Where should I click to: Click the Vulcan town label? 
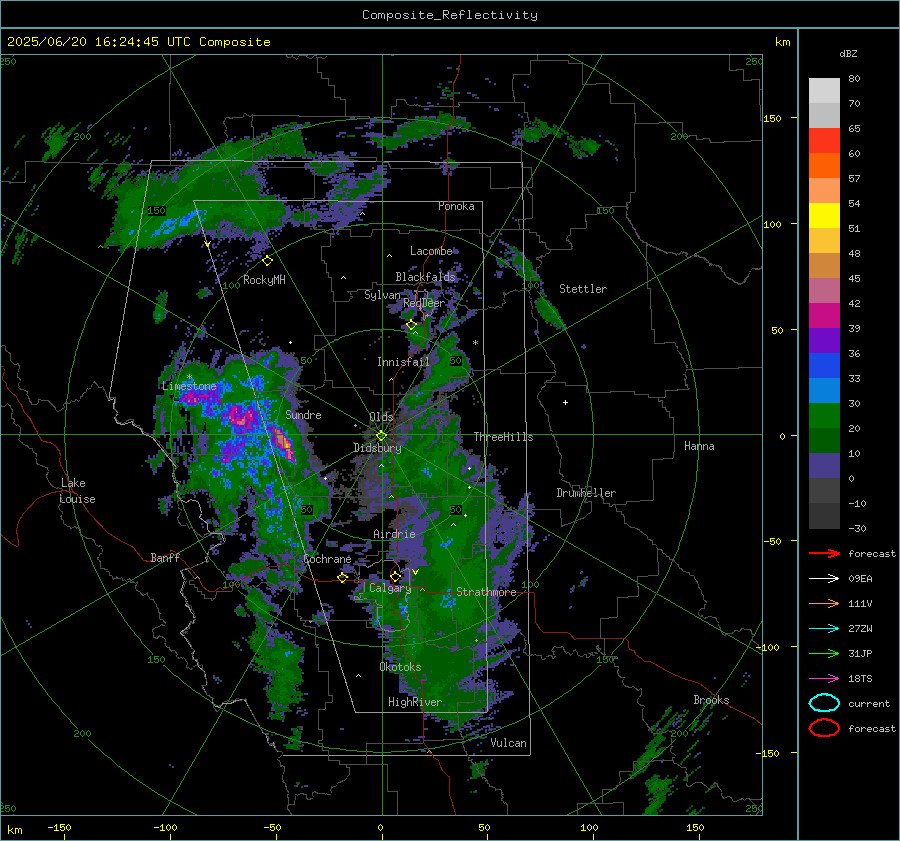pos(508,743)
